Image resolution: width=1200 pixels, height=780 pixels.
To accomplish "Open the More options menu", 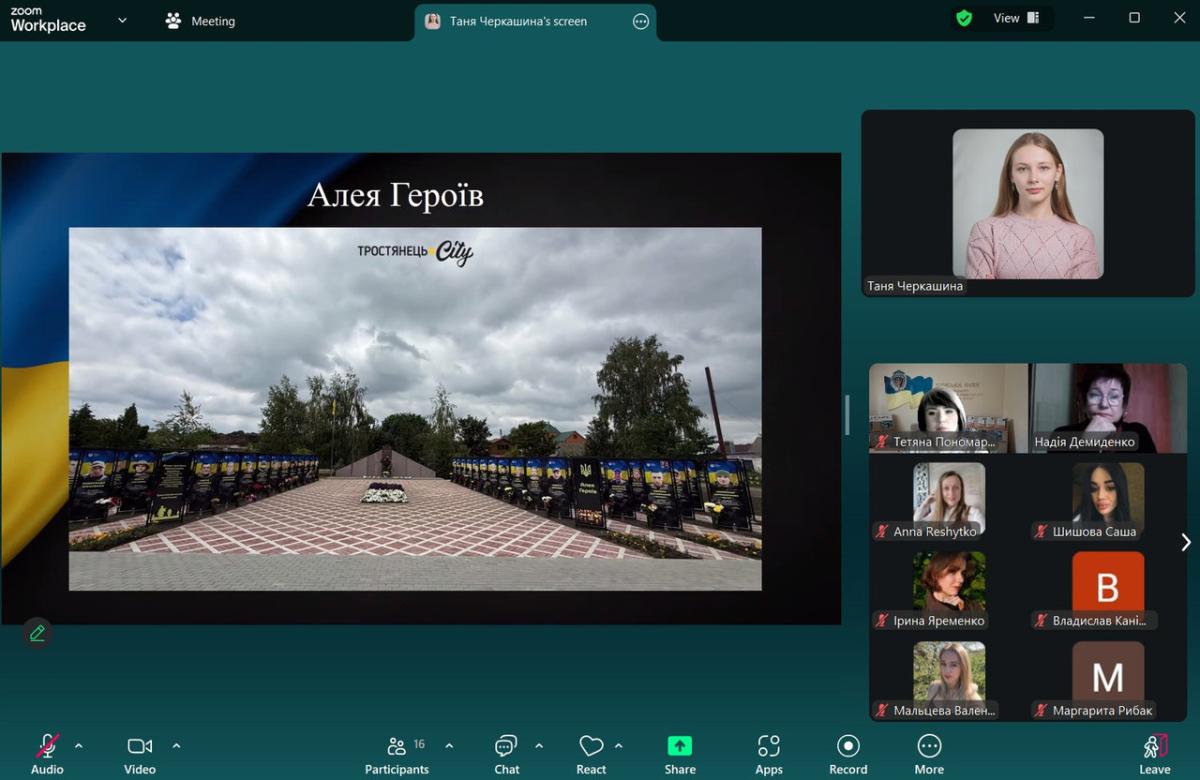I will [929, 753].
